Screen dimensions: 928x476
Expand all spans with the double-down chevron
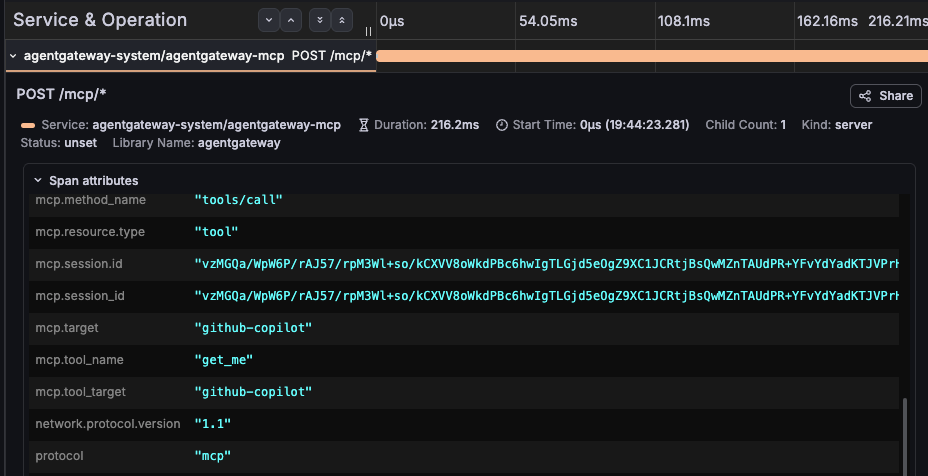(320, 20)
